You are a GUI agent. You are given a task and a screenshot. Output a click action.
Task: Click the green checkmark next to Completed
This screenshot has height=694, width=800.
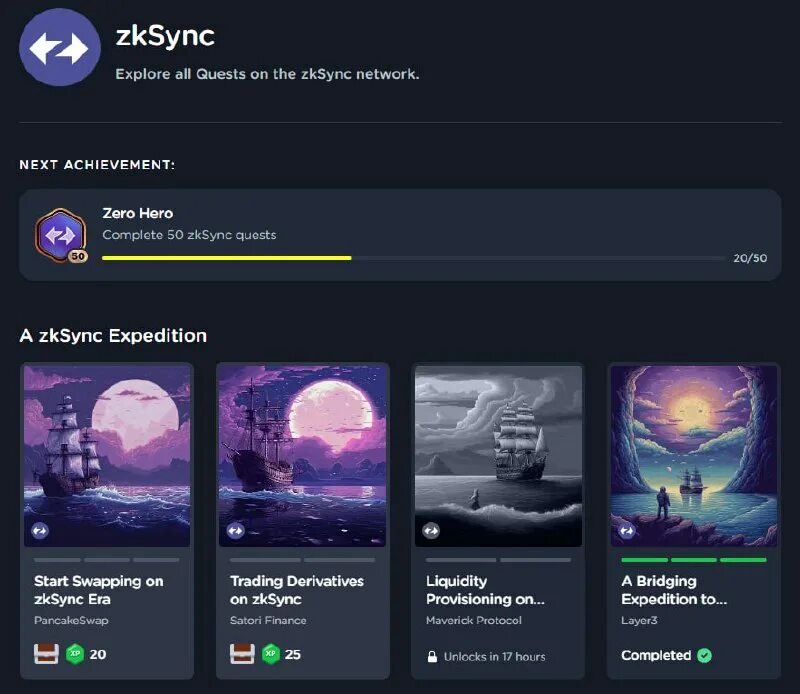click(x=705, y=655)
